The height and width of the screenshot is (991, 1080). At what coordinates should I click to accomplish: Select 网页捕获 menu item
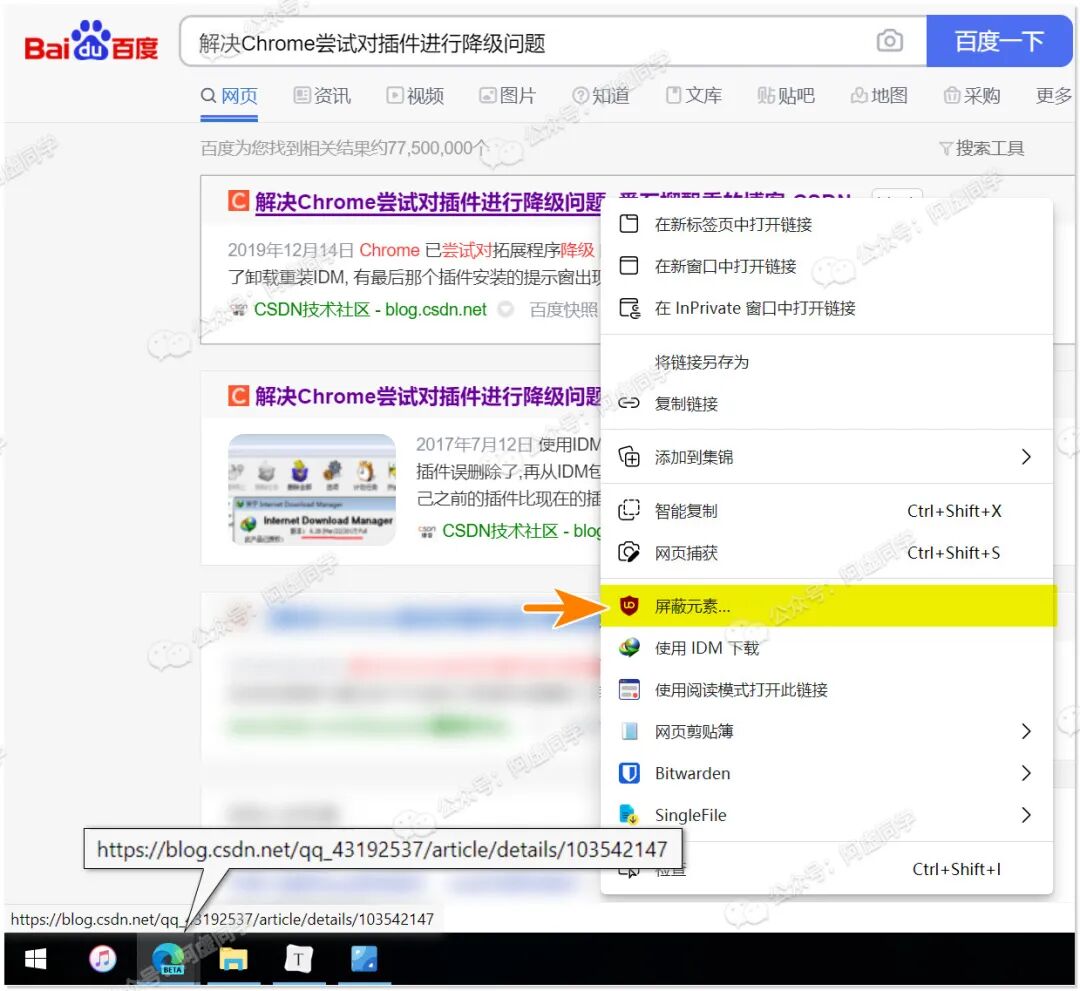coord(827,553)
